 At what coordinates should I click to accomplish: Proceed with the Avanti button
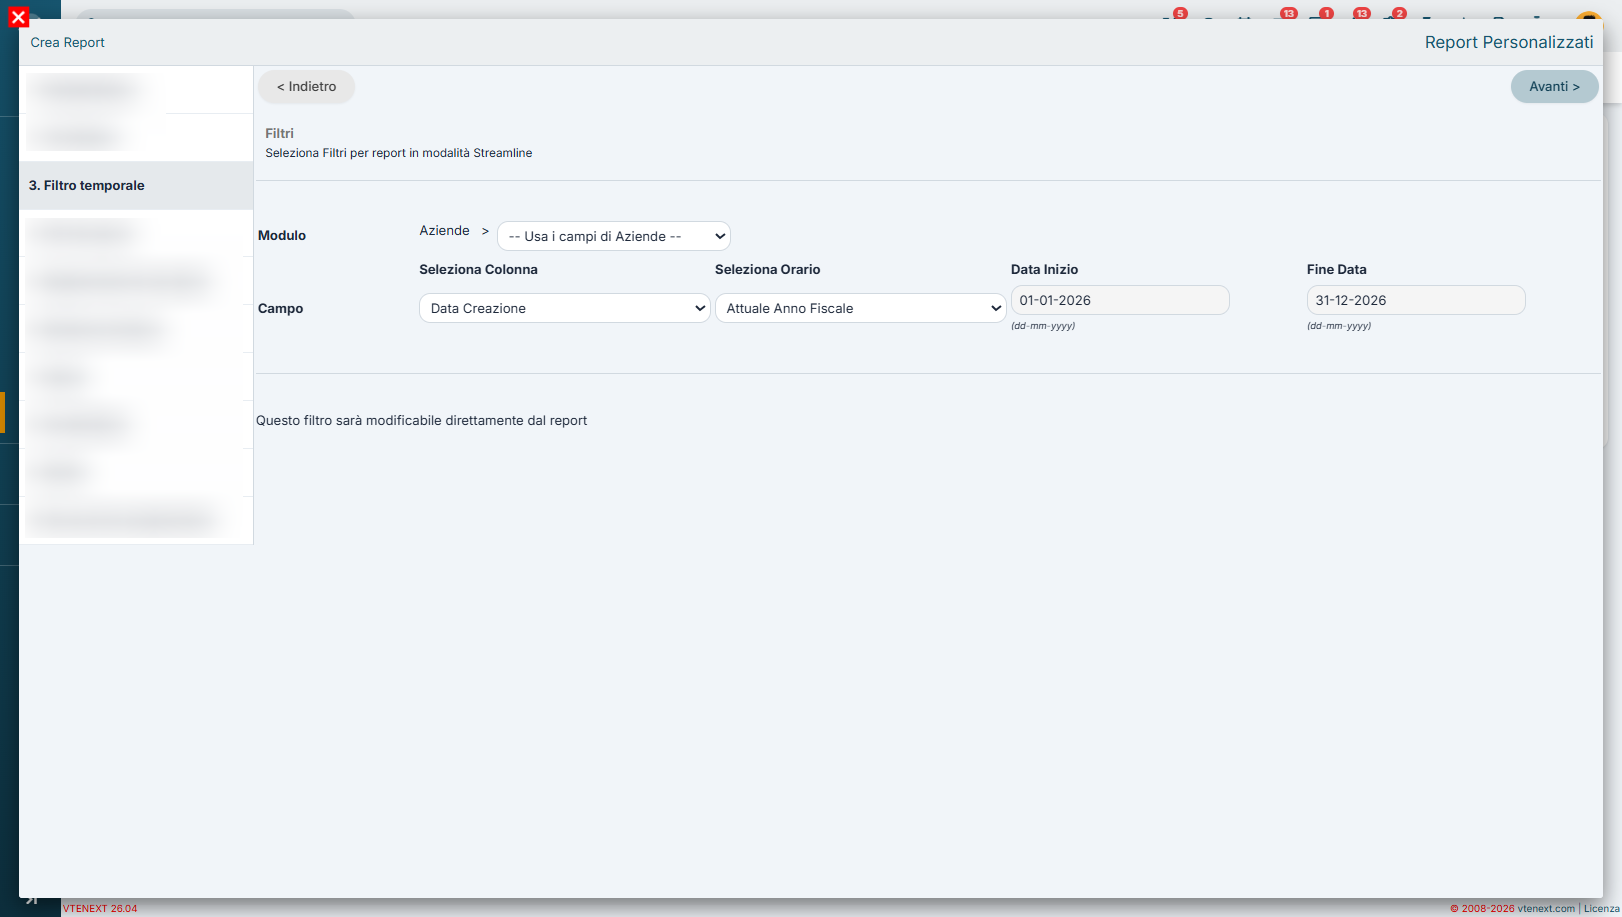point(1554,87)
